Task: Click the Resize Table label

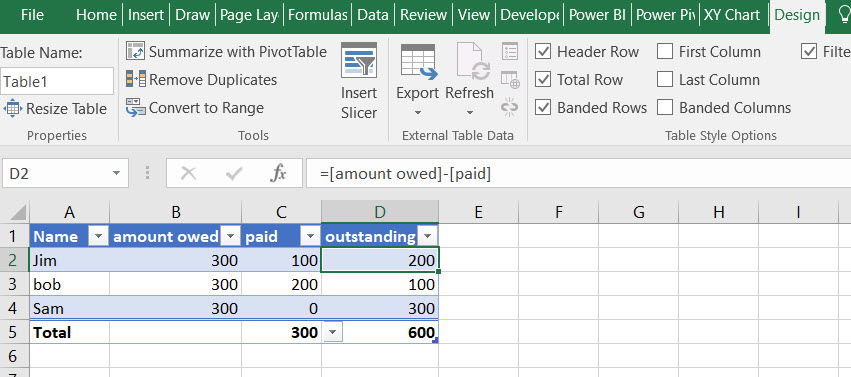Action: (x=66, y=108)
